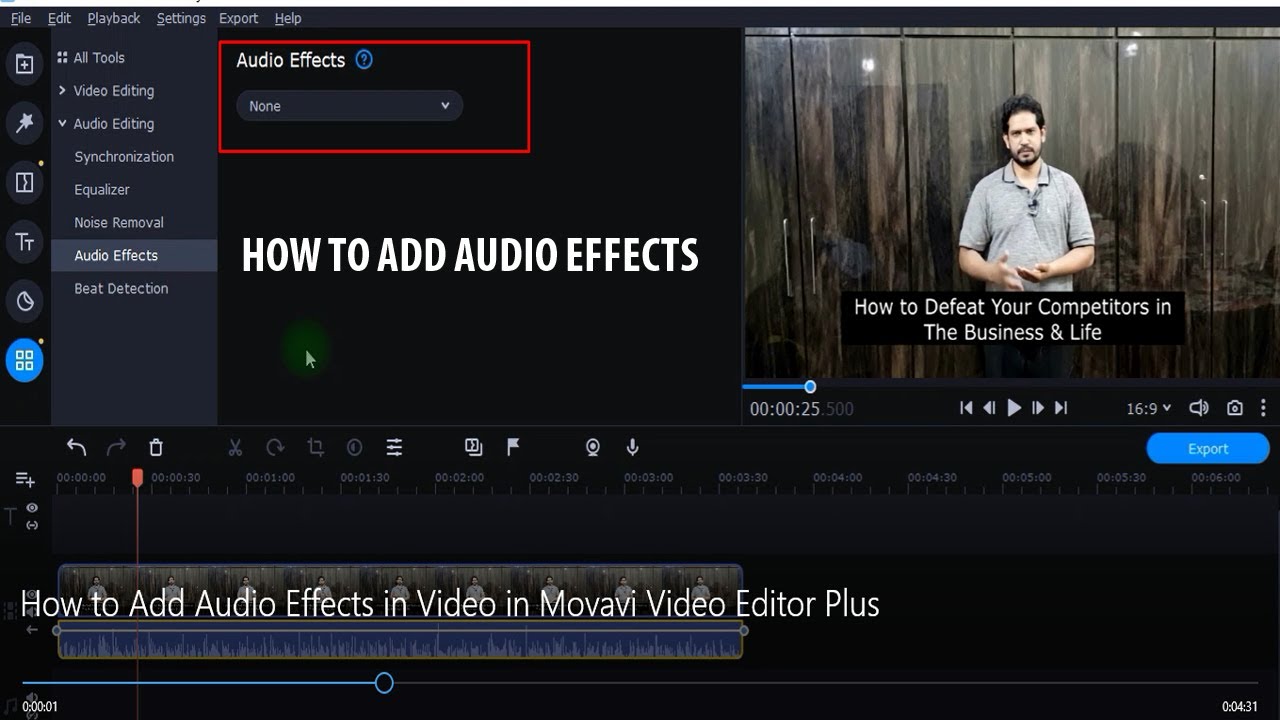Image resolution: width=1280 pixels, height=720 pixels.
Task: Open Color Adjustments circle icon
Action: (354, 447)
